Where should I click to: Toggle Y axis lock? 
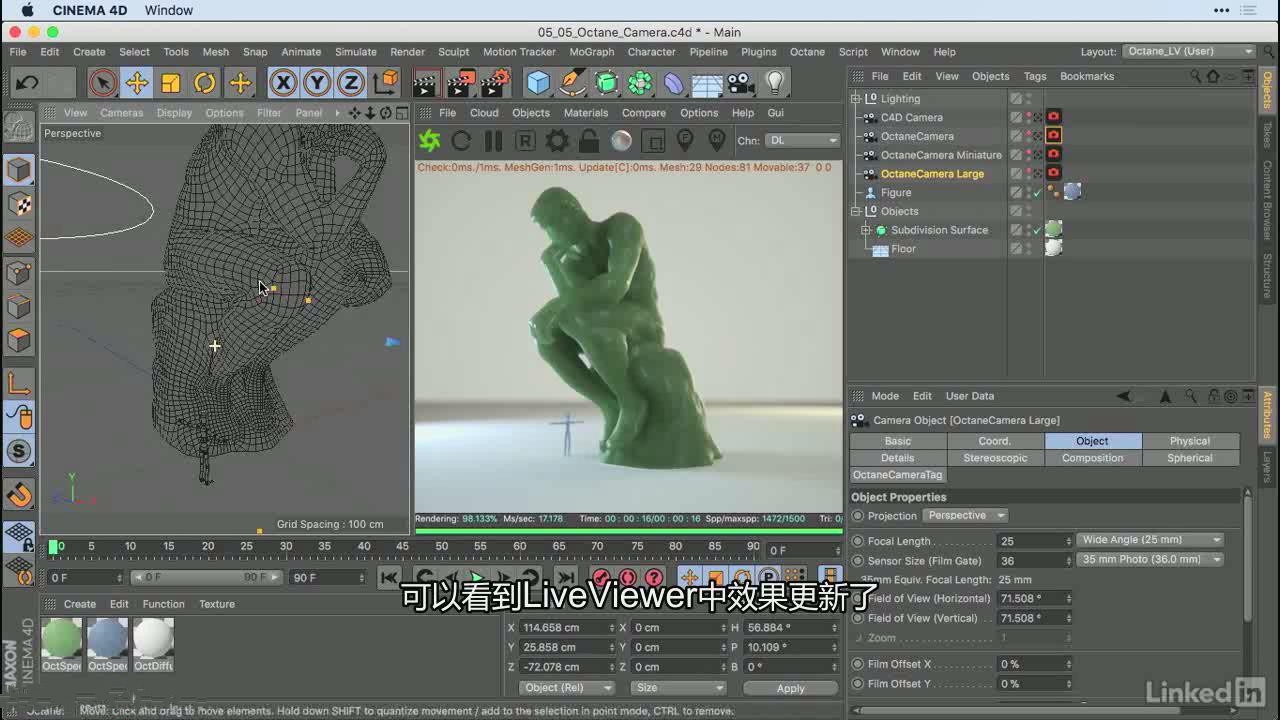click(317, 82)
